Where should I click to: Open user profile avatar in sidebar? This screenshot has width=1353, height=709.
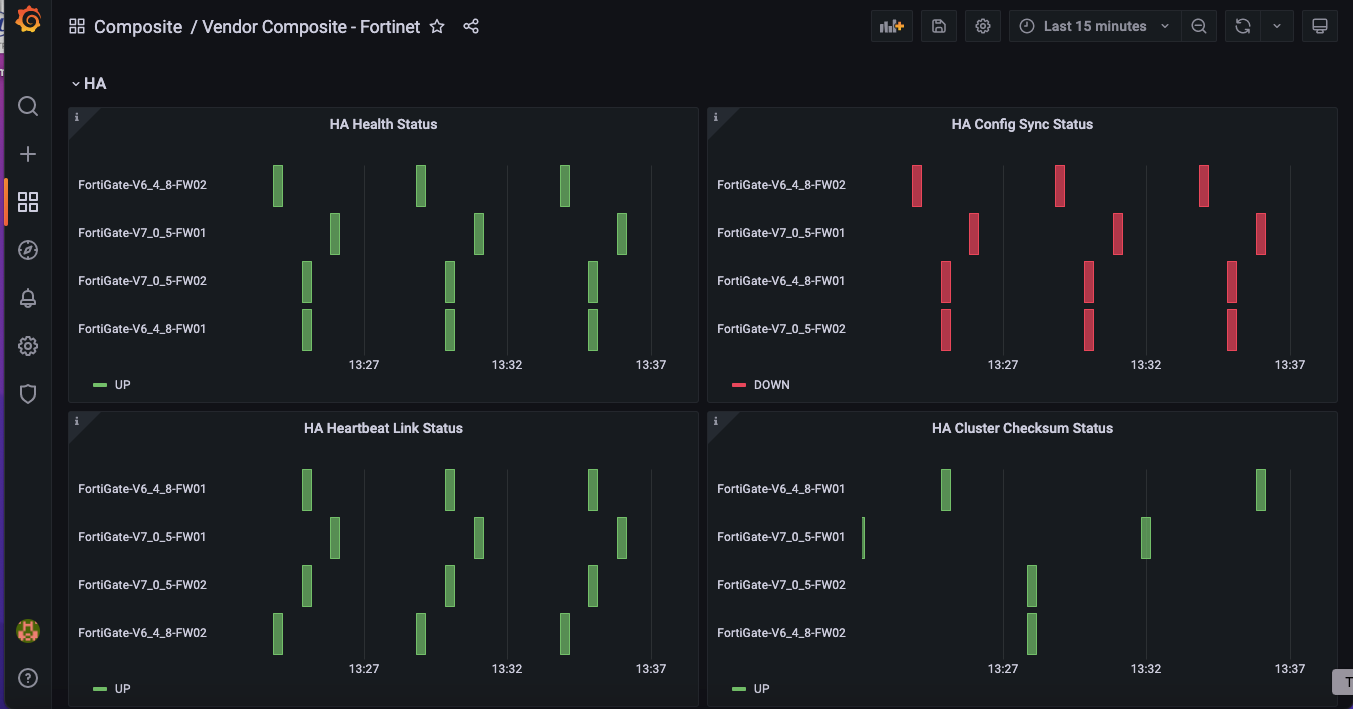pos(28,630)
